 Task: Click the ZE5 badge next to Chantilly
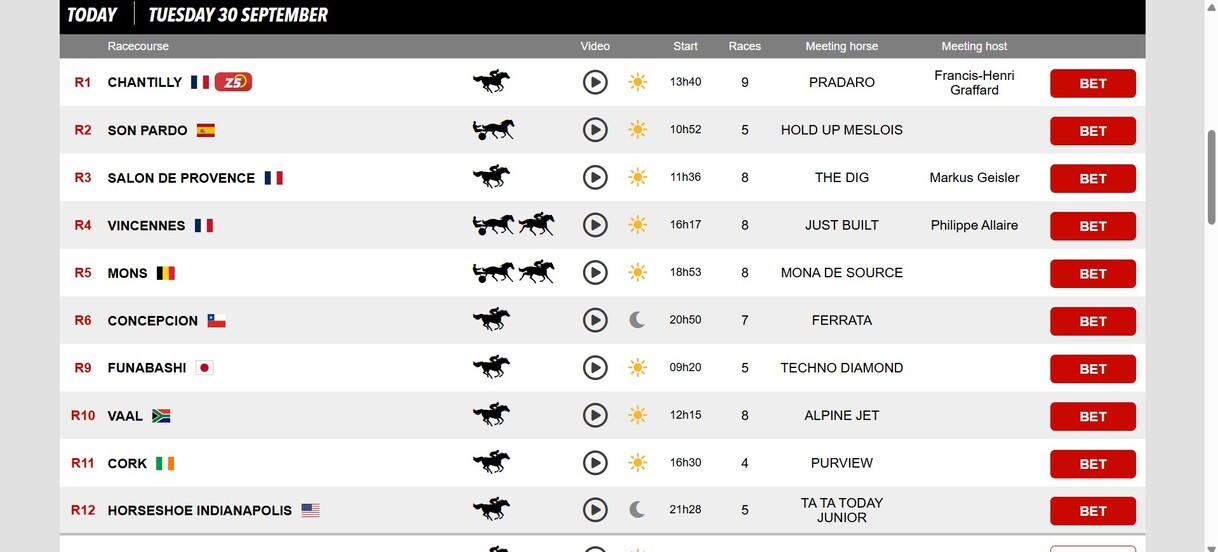pyautogui.click(x=233, y=82)
